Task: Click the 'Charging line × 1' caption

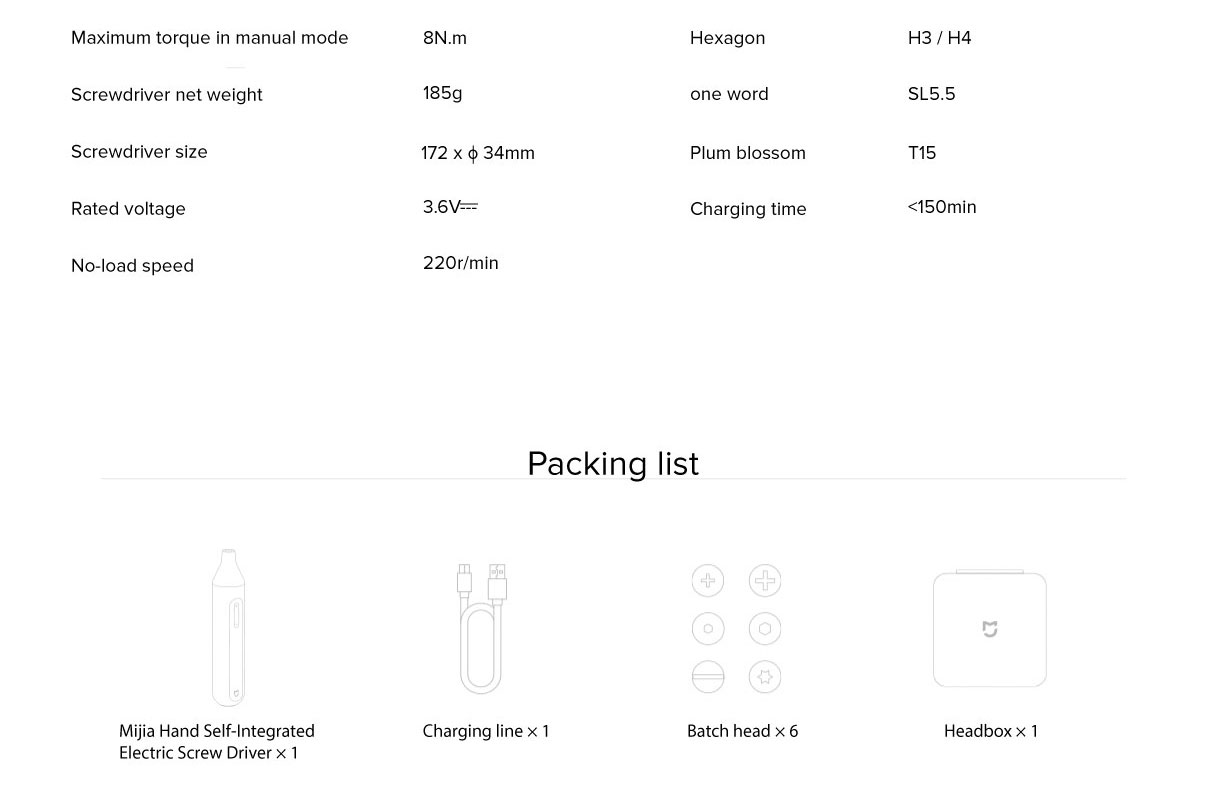Action: 485,731
